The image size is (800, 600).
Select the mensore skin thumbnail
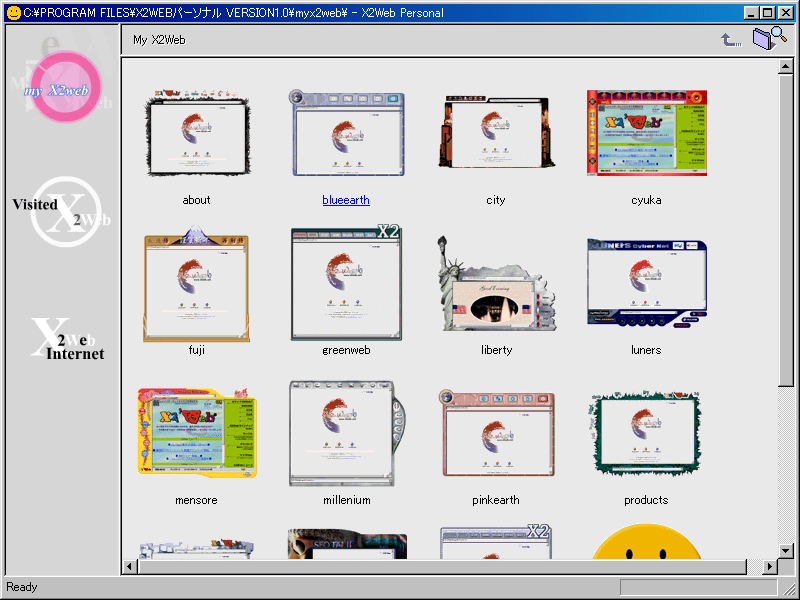coord(197,433)
